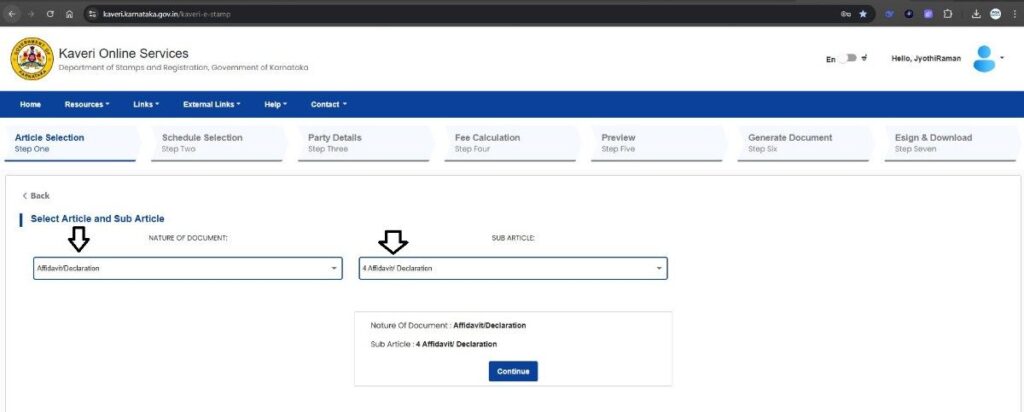
Task: Click the browser back arrow
Action: (11, 14)
